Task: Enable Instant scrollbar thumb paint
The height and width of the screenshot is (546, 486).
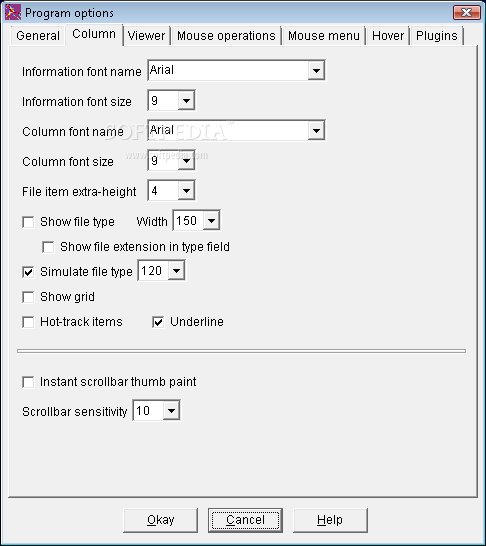Action: (28, 382)
